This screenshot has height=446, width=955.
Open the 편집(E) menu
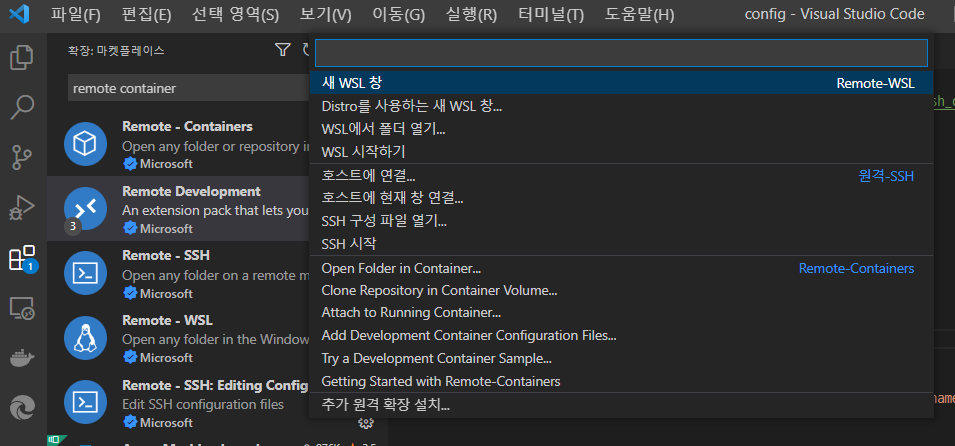146,15
